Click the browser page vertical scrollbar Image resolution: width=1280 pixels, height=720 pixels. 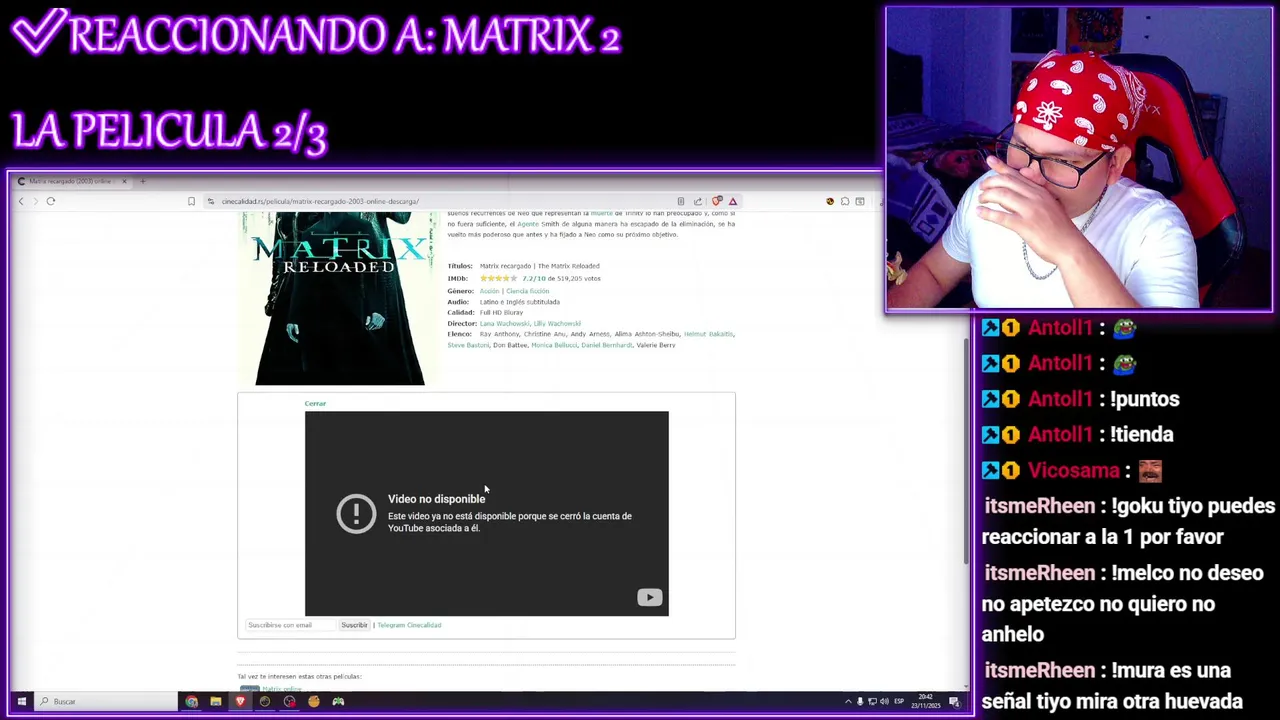pos(965,450)
